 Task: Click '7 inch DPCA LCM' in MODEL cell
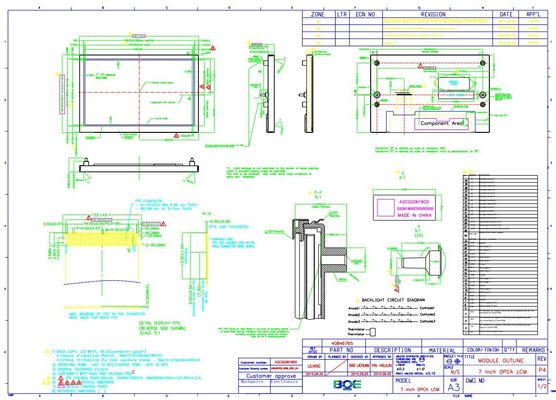(420, 389)
